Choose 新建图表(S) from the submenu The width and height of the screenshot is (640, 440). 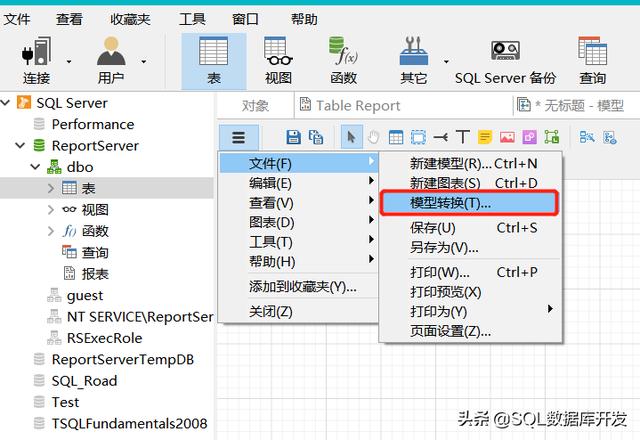(471, 183)
